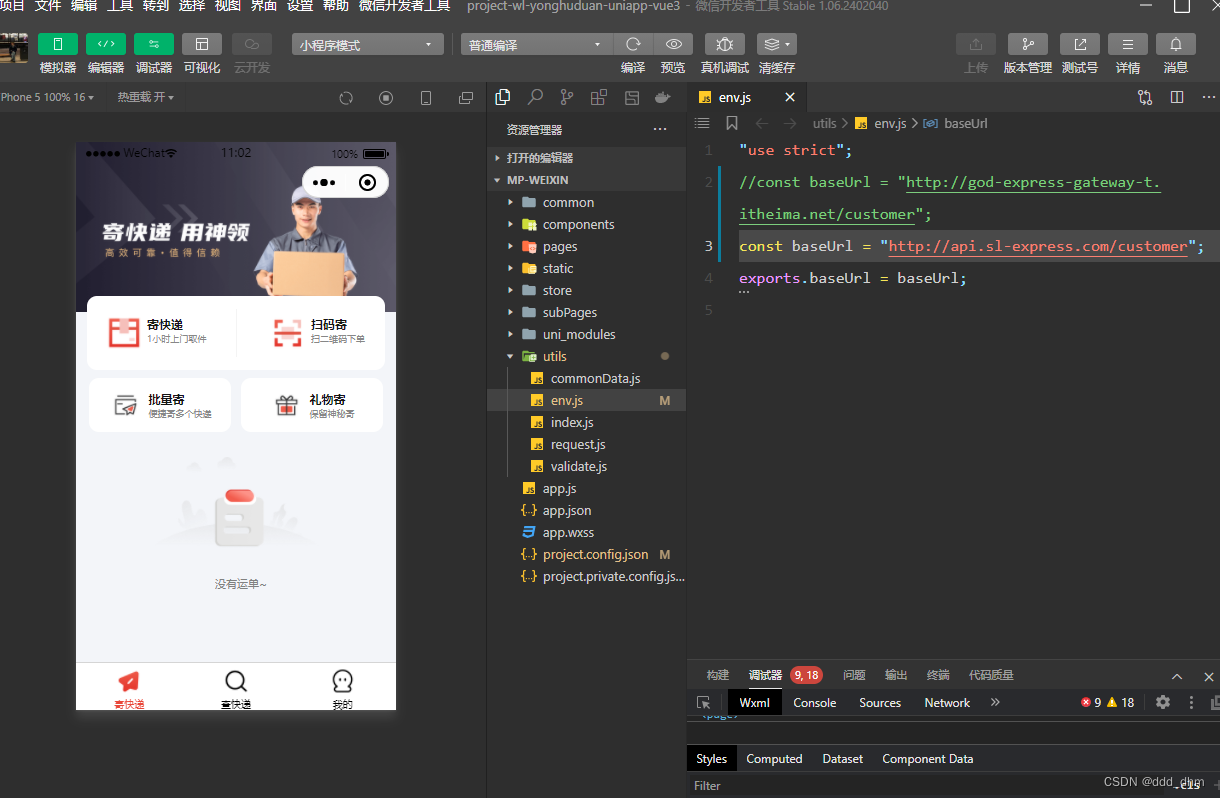
Task: Collapse the utils folder
Action: (586, 356)
